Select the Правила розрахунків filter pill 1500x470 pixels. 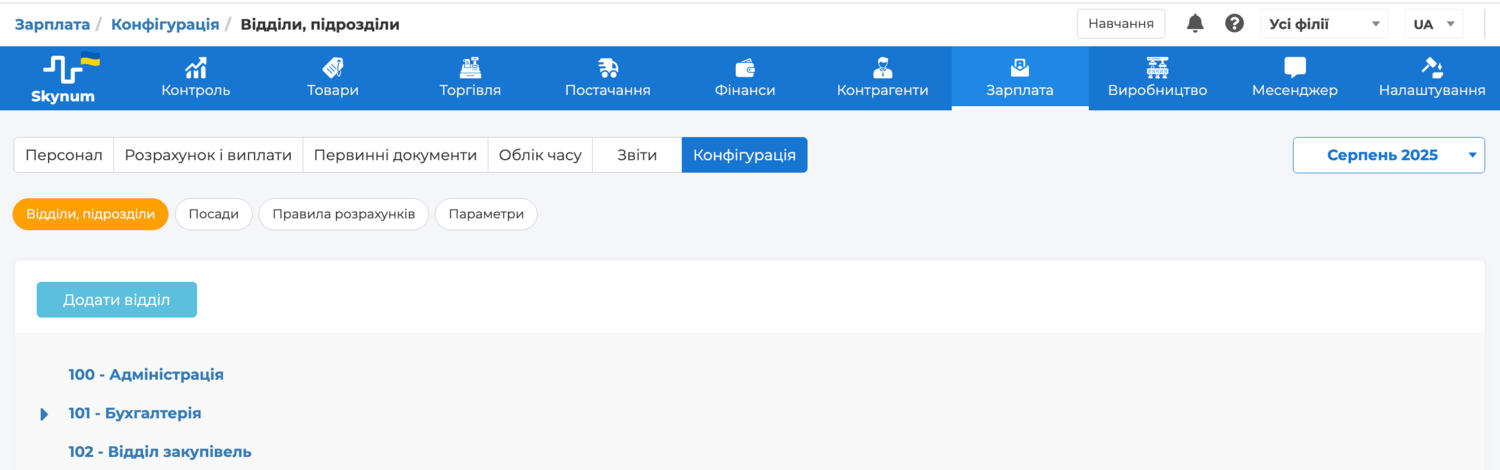point(343,214)
